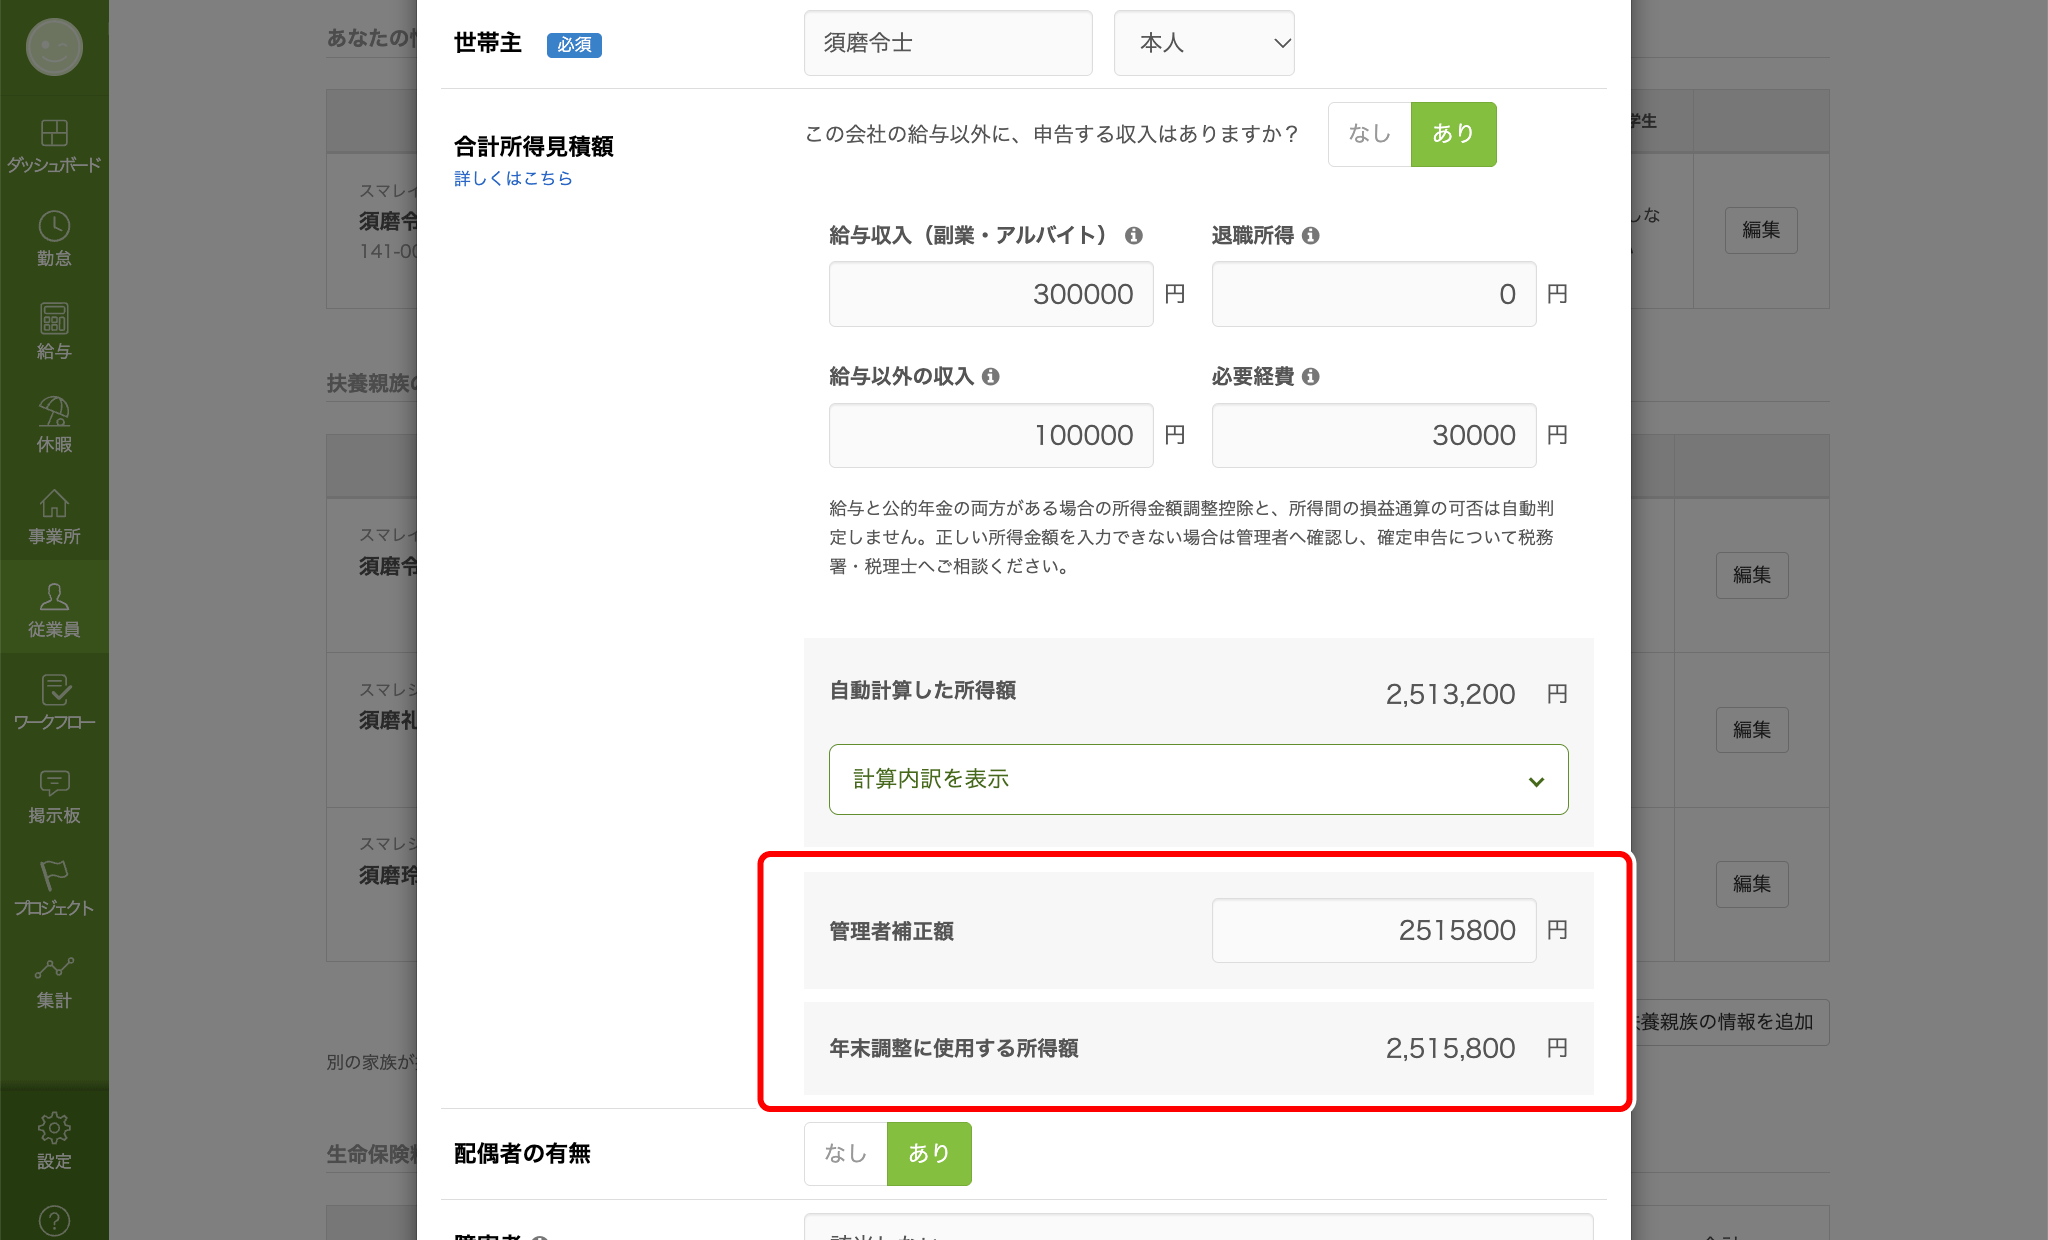Viewport: 2048px width, 1240px height.
Task: Expand 計算内訳を表示 breakdown panel
Action: [x=1198, y=780]
